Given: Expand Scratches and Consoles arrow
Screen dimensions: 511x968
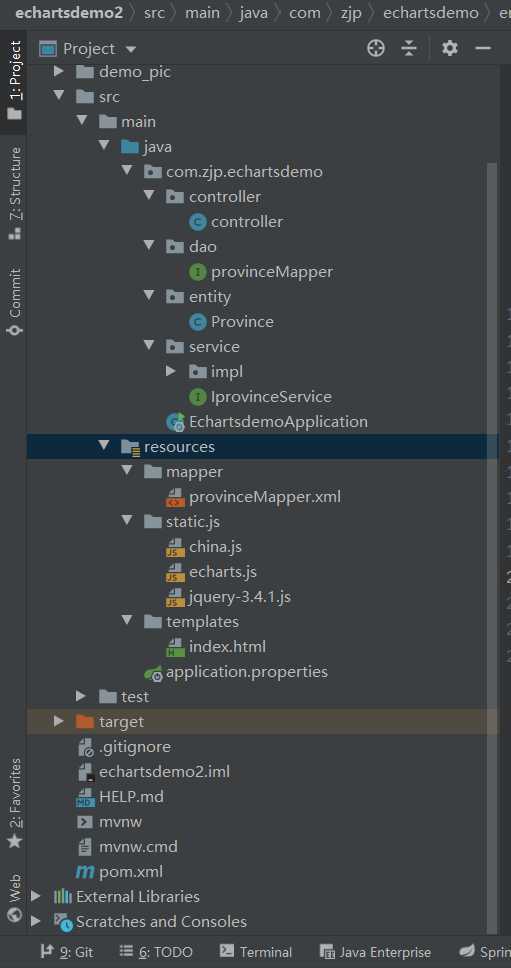Looking at the screenshot, I should tap(36, 920).
